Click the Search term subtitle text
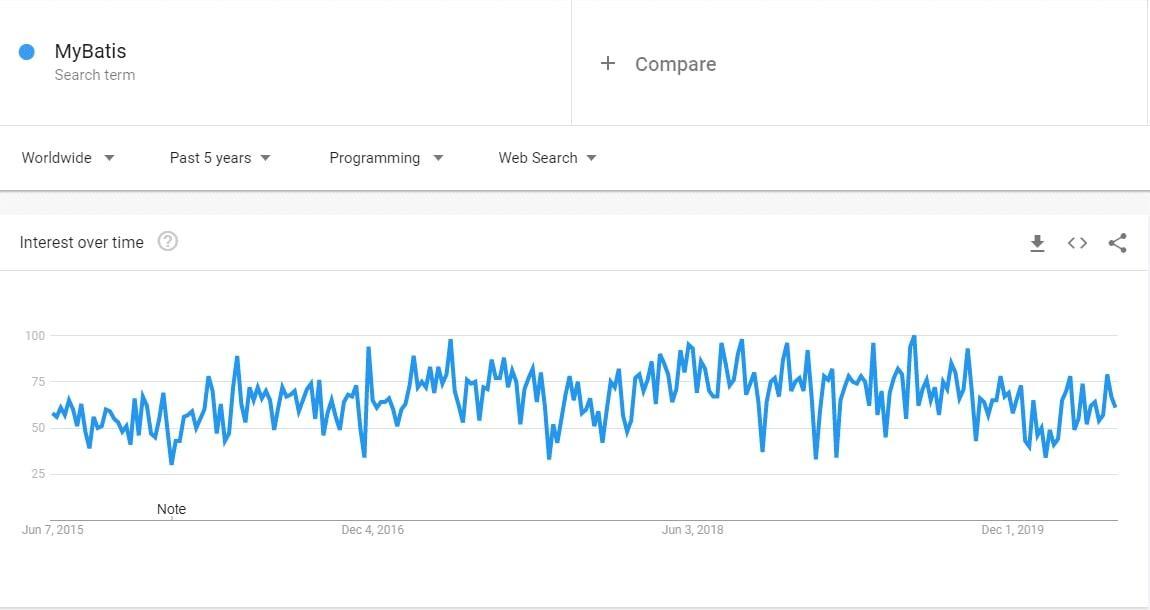This screenshot has height=610, width=1150. click(x=94, y=75)
